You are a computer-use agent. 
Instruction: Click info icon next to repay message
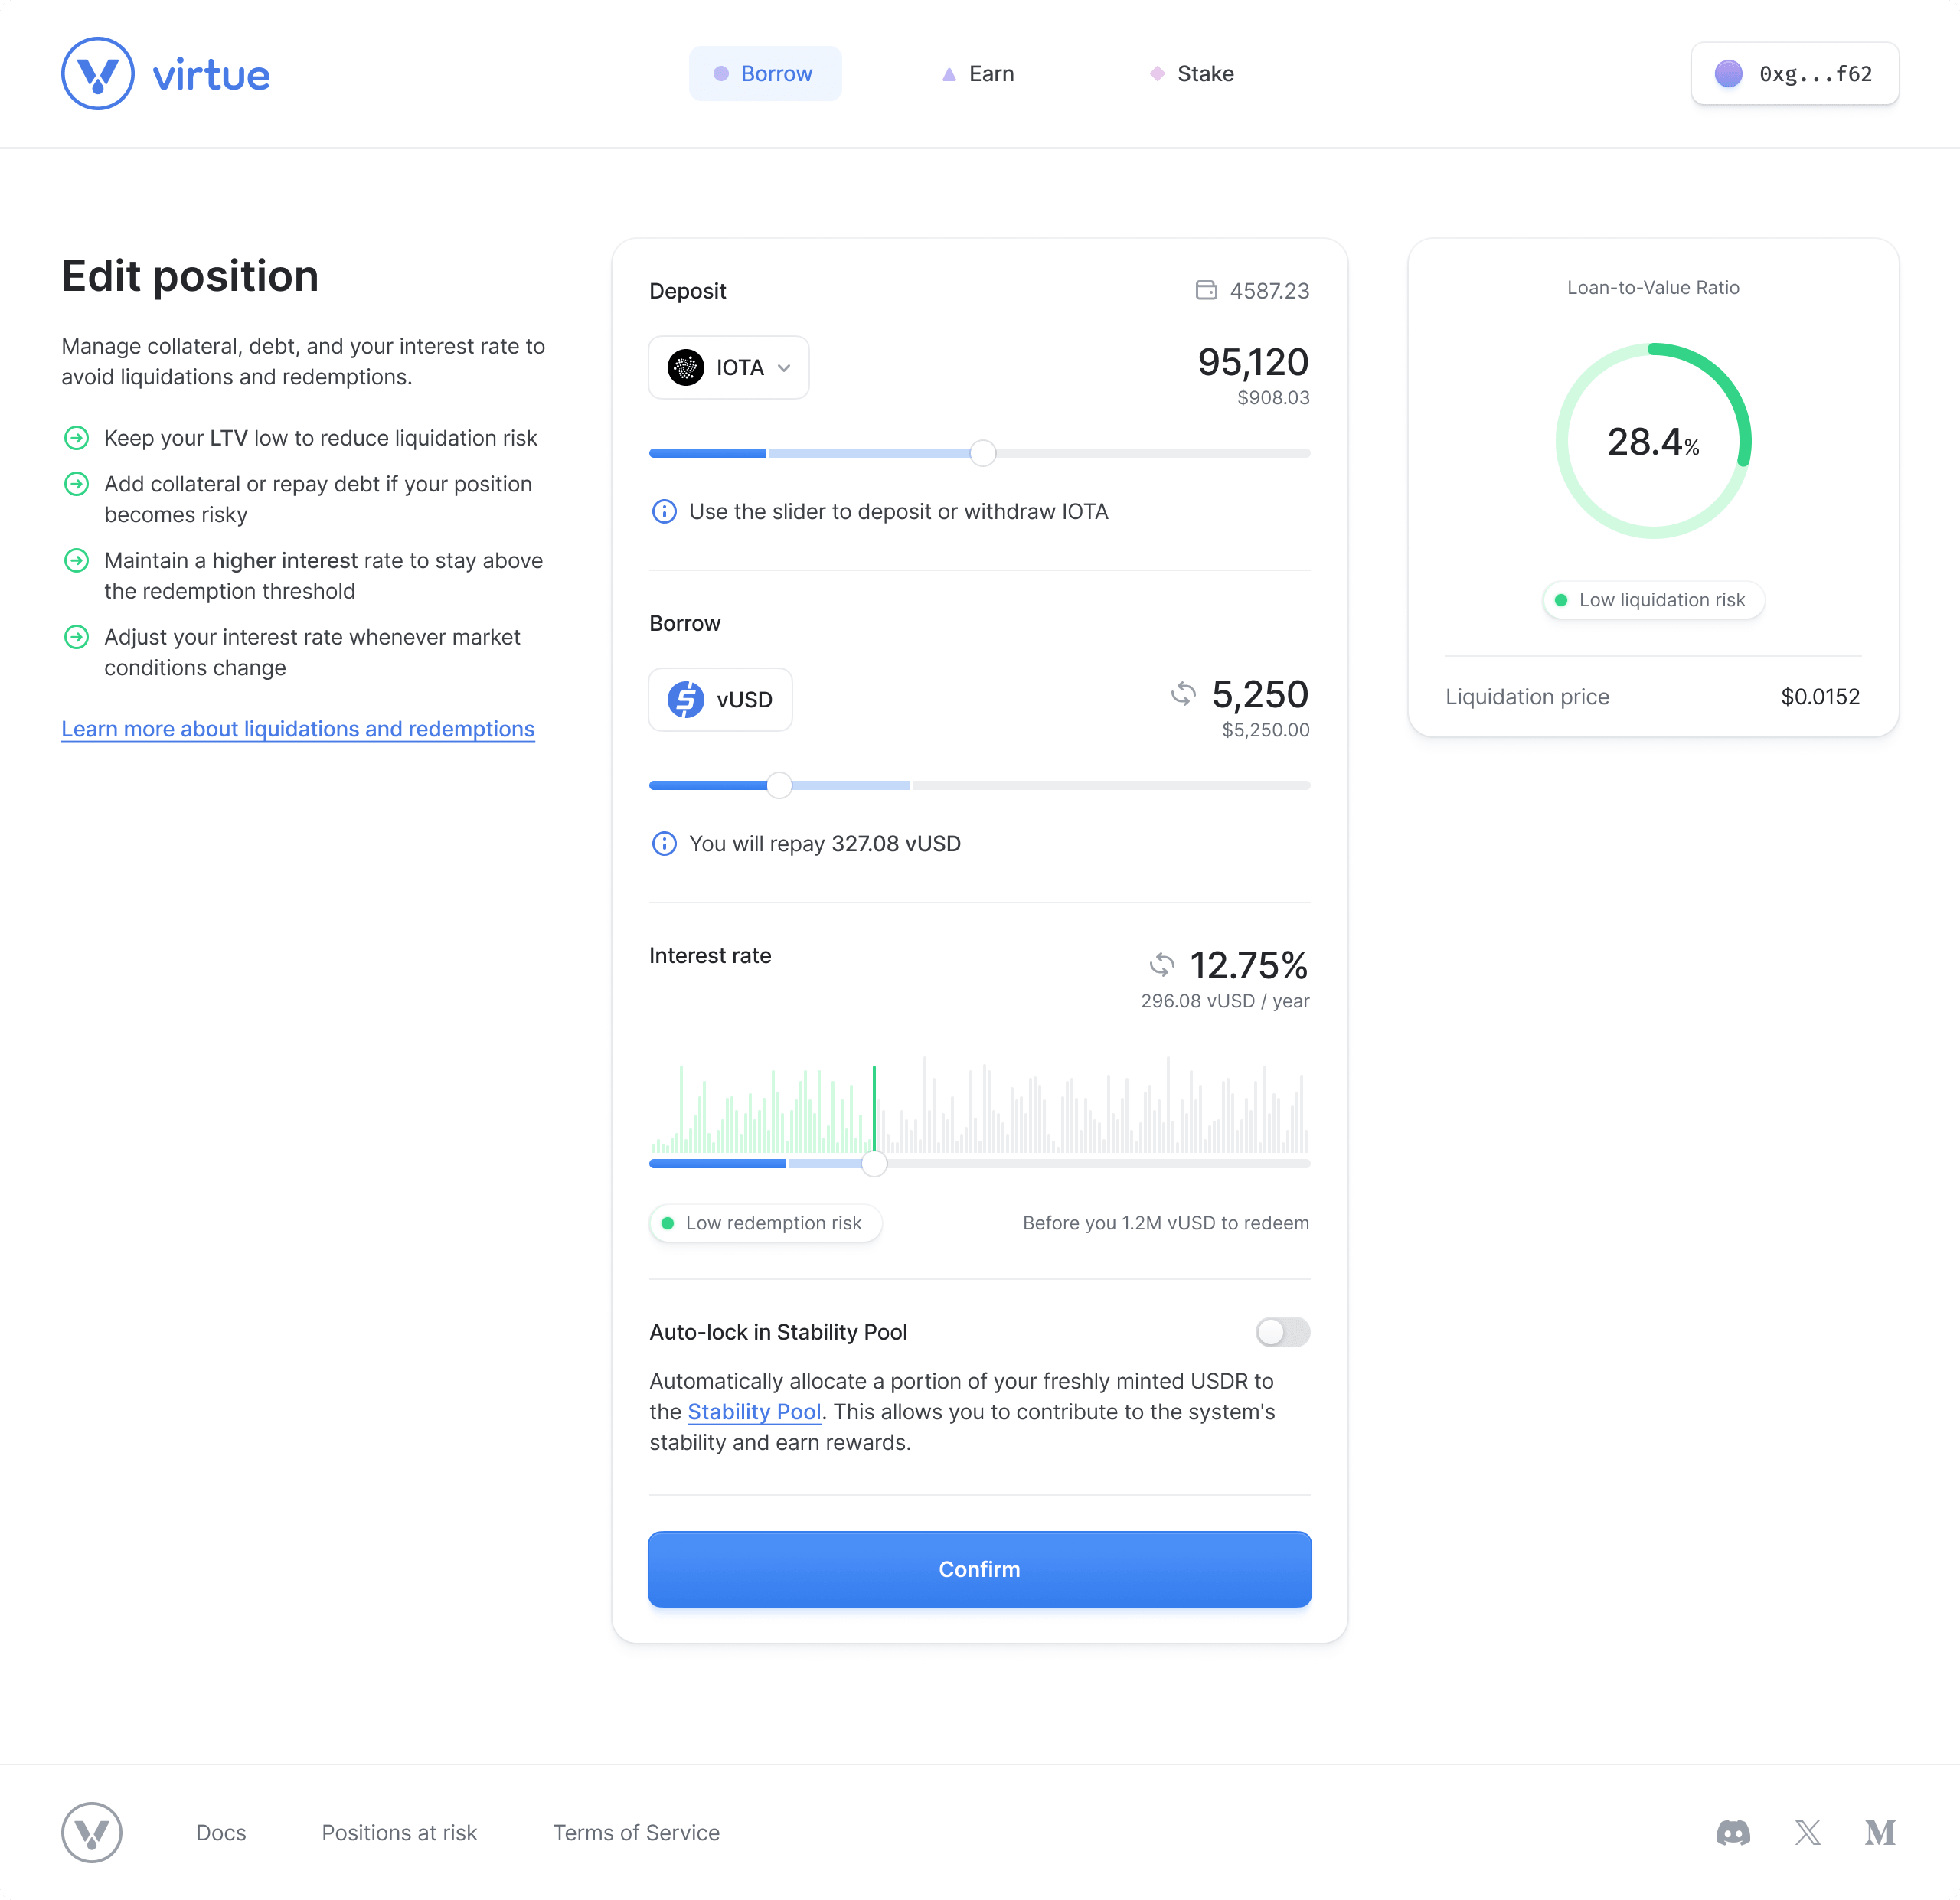(x=664, y=844)
